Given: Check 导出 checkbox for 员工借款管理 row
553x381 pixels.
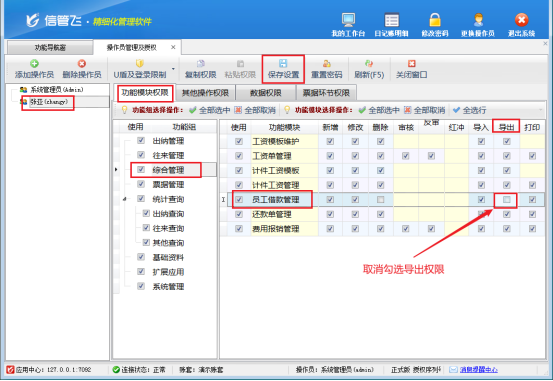Looking at the screenshot, I should pos(507,200).
